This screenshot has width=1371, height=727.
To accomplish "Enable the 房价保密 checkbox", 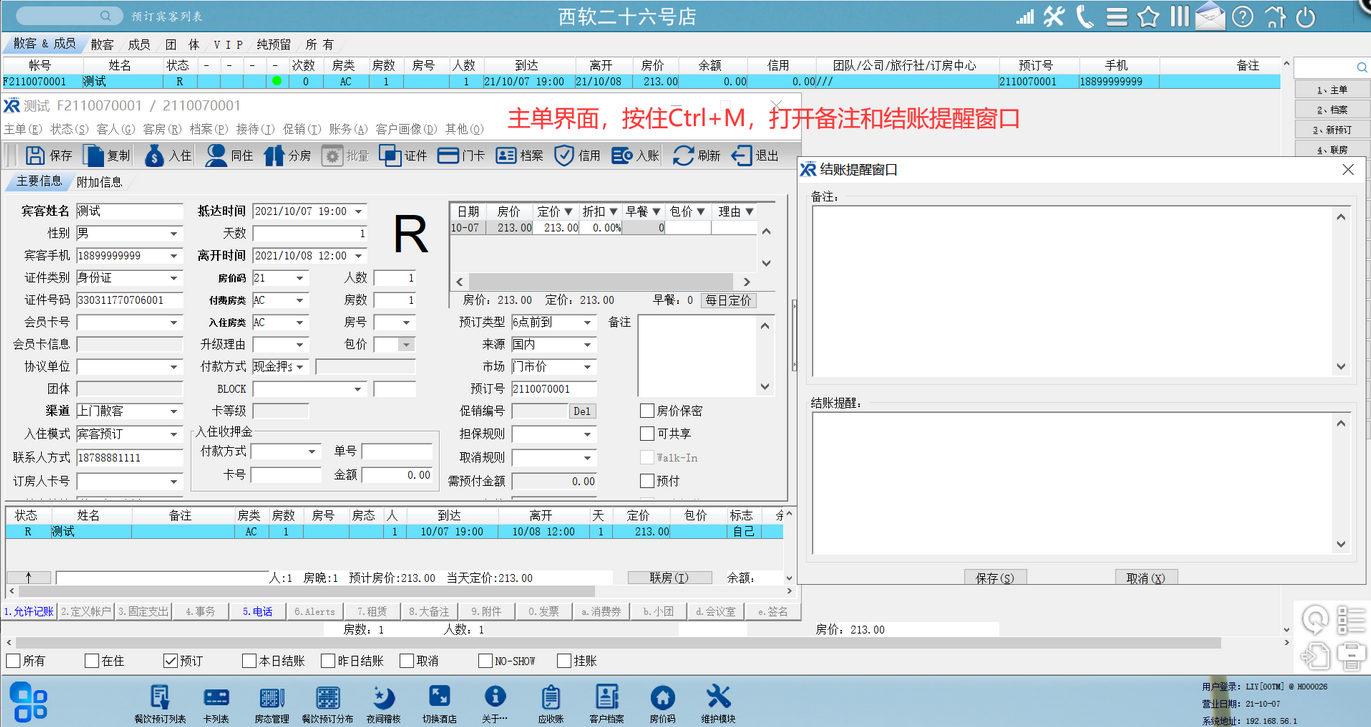I will 647,410.
